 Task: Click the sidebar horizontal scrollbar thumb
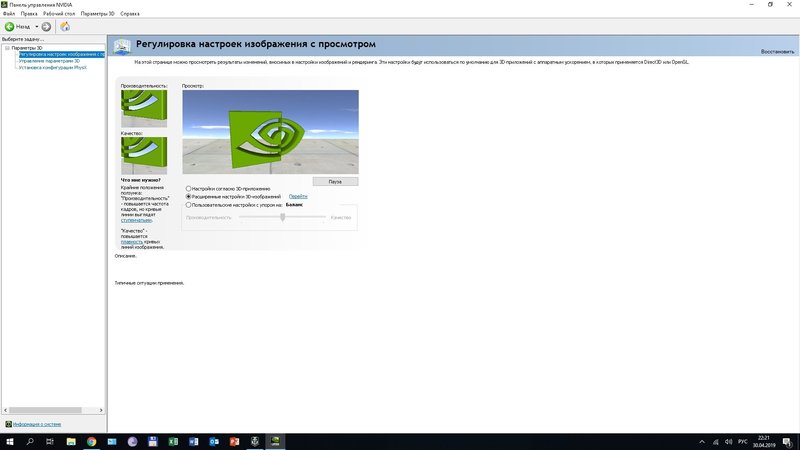[x=45, y=410]
